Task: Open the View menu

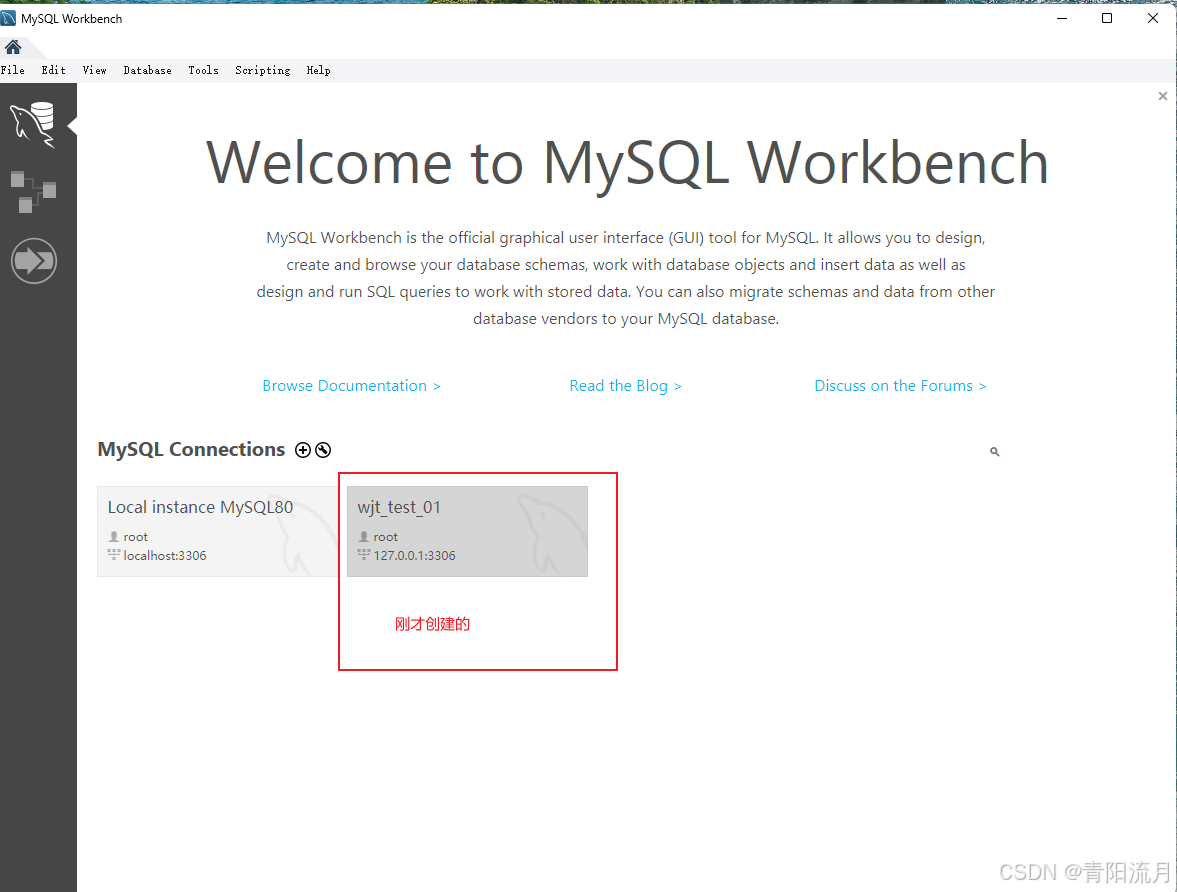Action: tap(95, 70)
